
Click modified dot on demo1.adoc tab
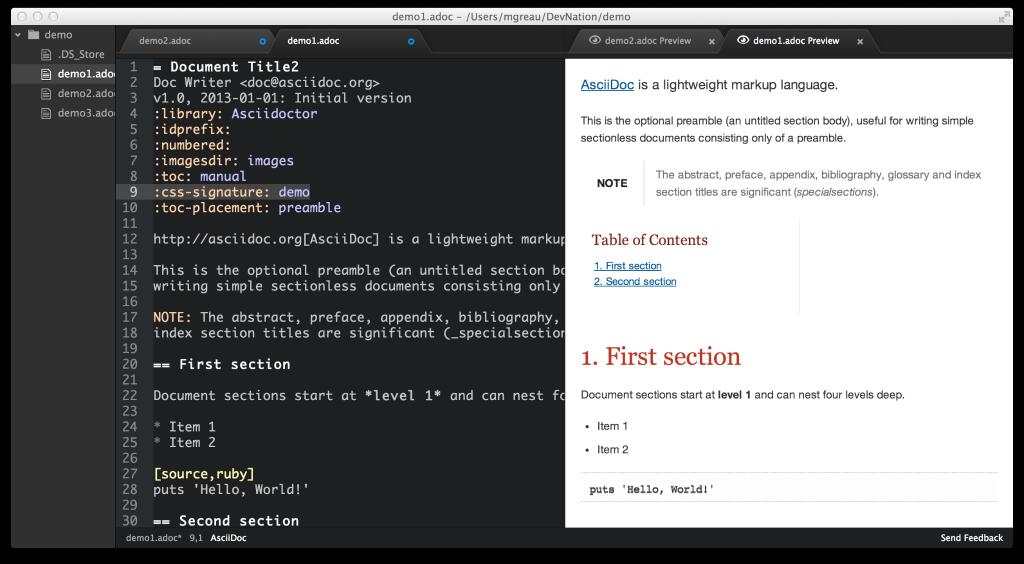(x=411, y=41)
